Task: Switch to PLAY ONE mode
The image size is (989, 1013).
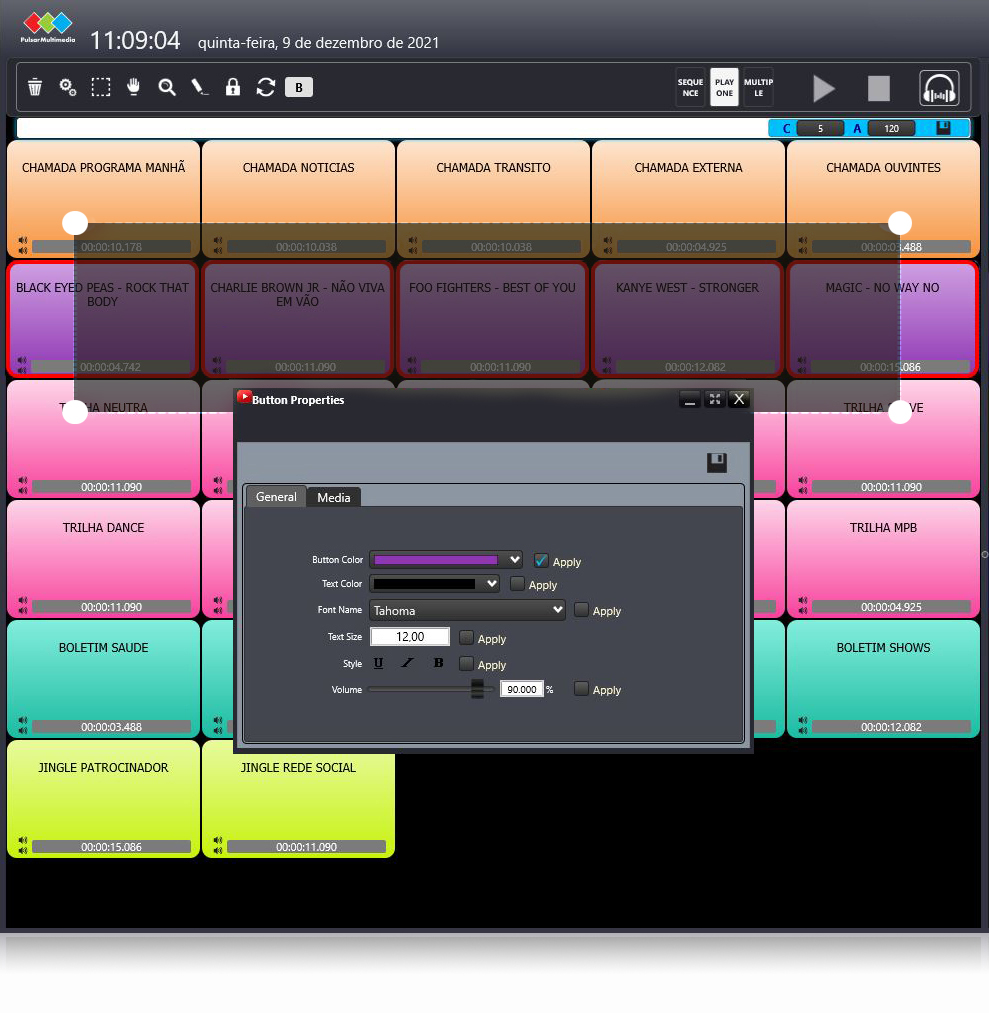Action: click(724, 87)
